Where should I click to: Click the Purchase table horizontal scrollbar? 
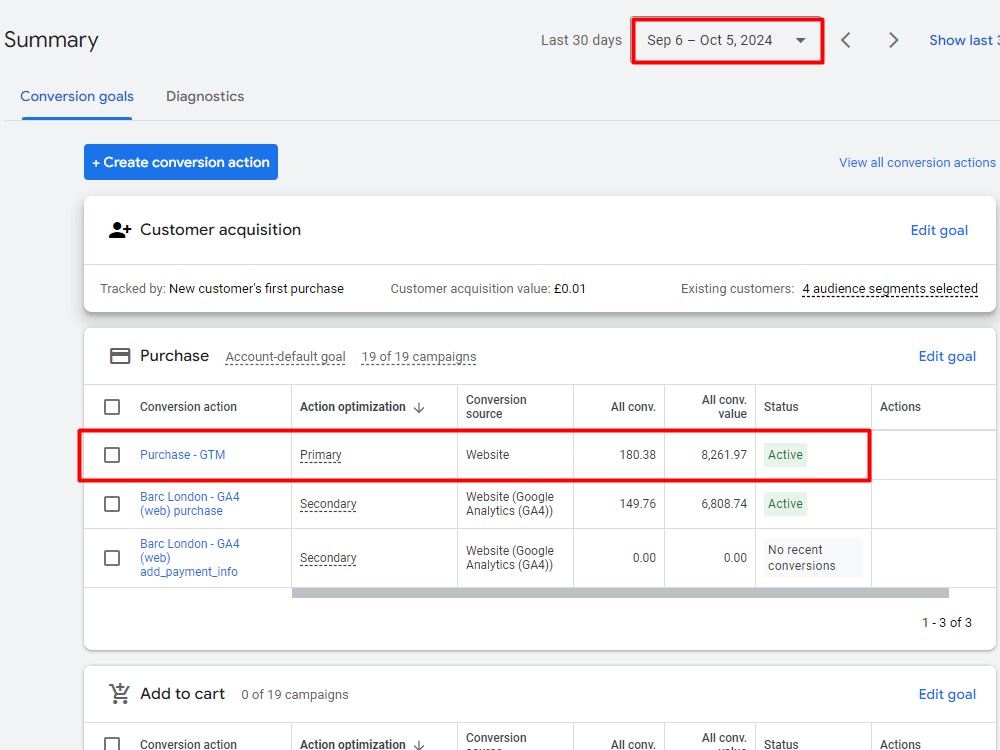620,593
